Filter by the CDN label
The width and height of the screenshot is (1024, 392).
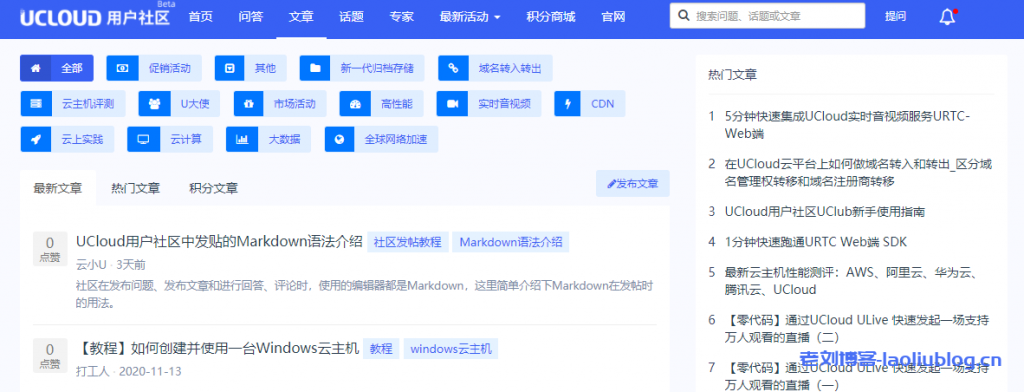tap(603, 103)
